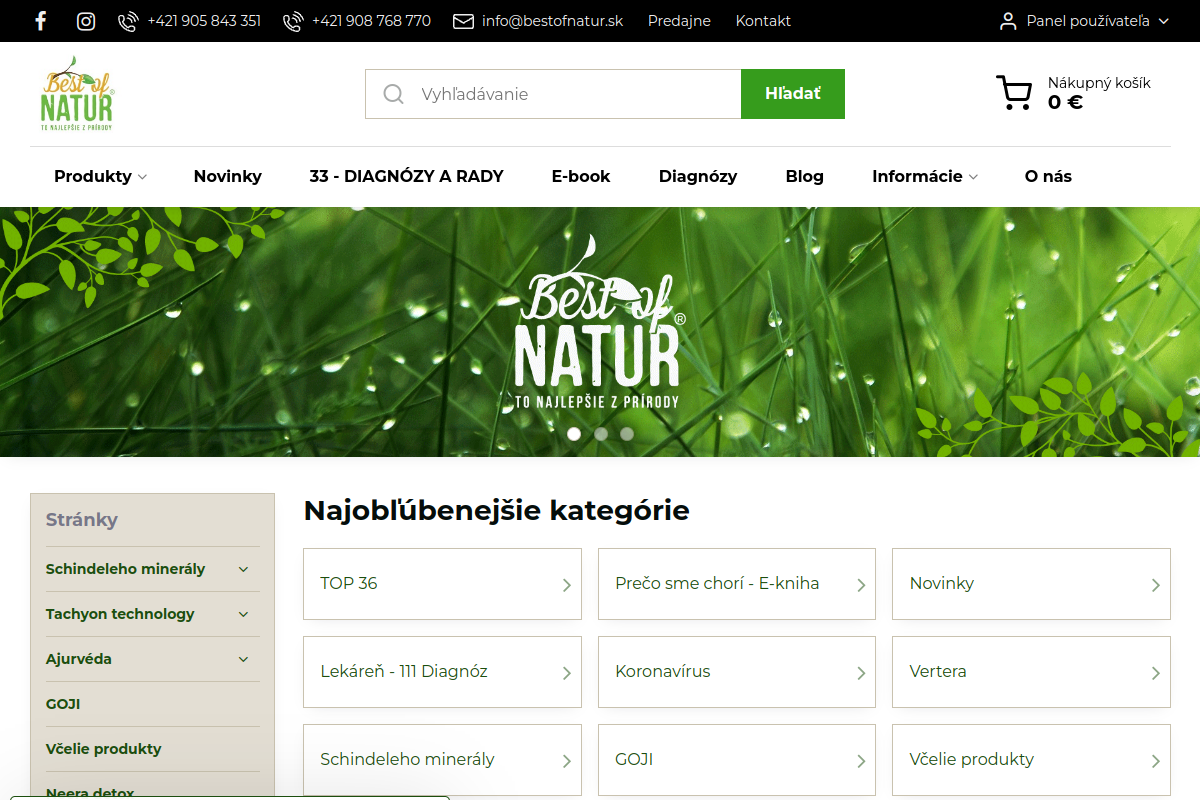Open the Vertera category card
The height and width of the screenshot is (800, 1200).
point(1031,672)
